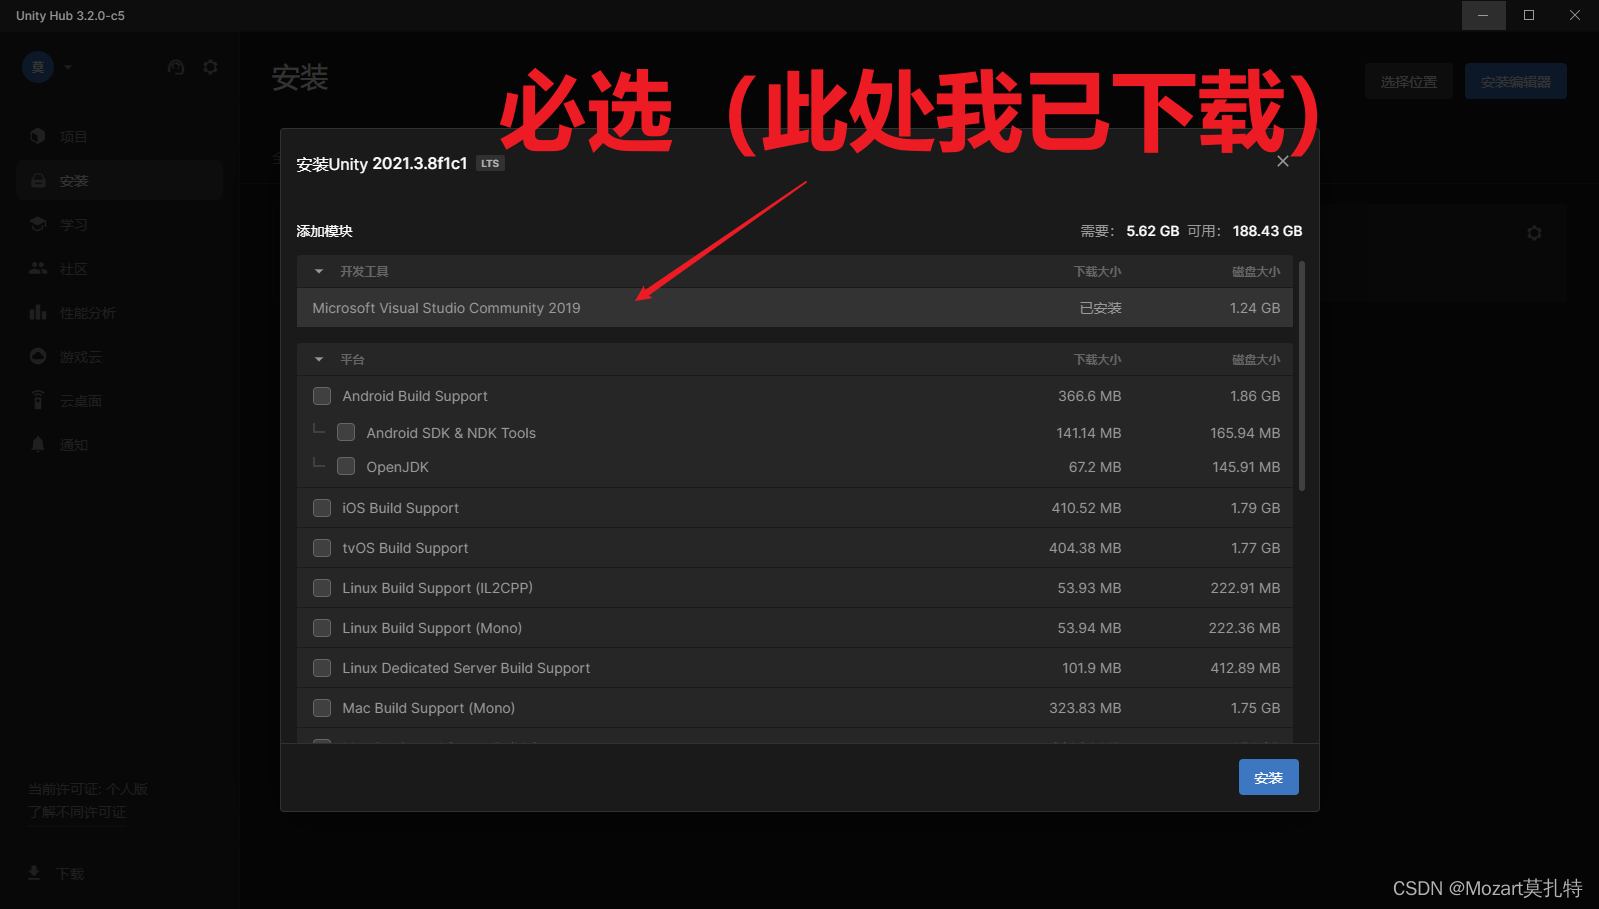
Task: Open the preferences gear icon in the sidebar header
Action: (210, 67)
